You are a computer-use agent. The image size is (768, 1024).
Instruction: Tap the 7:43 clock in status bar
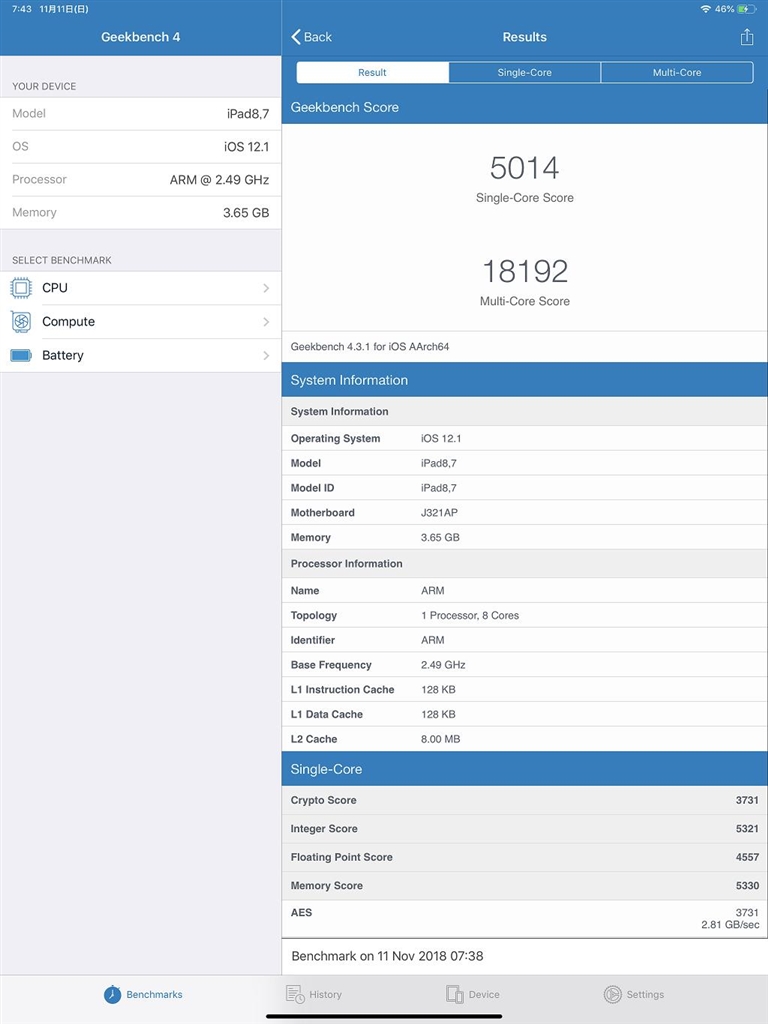coord(22,9)
